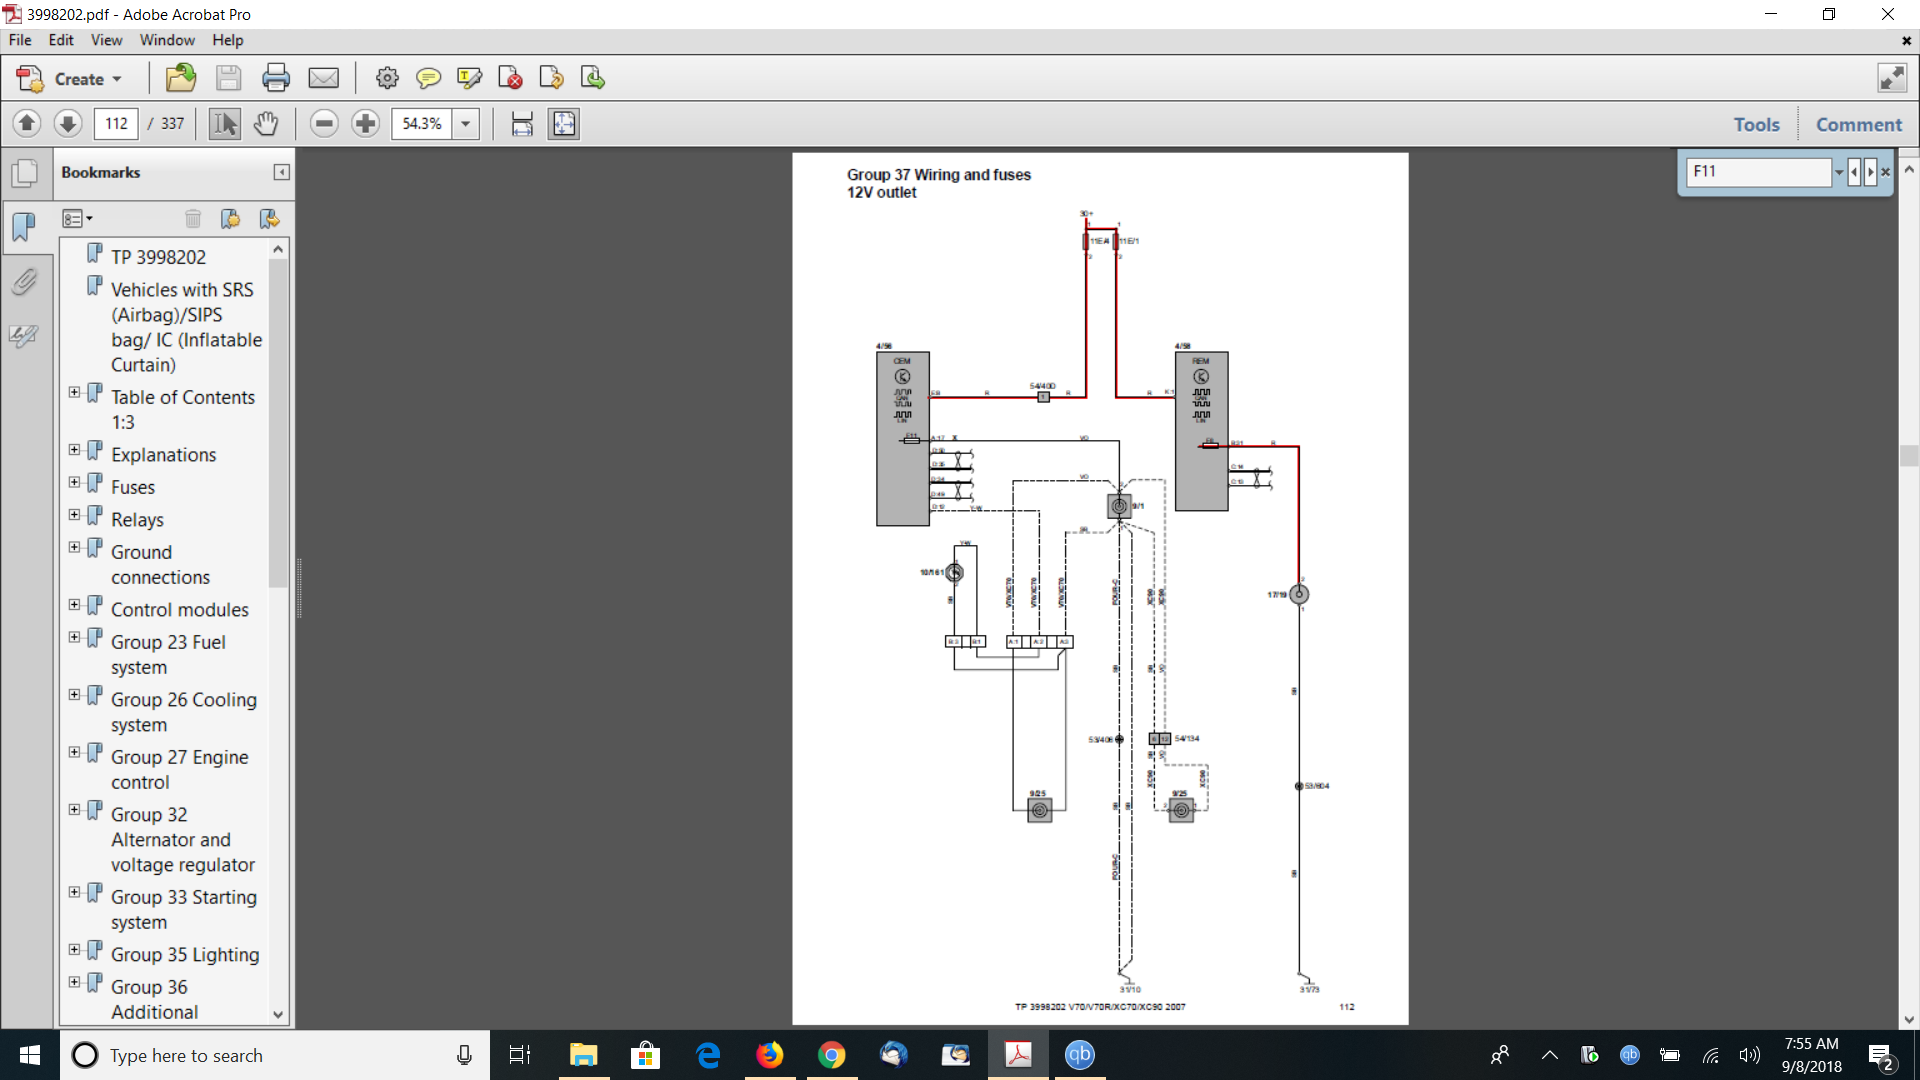Toggle the Bookmarks navigation panel button
The width and height of the screenshot is (1920, 1080).
(x=24, y=227)
